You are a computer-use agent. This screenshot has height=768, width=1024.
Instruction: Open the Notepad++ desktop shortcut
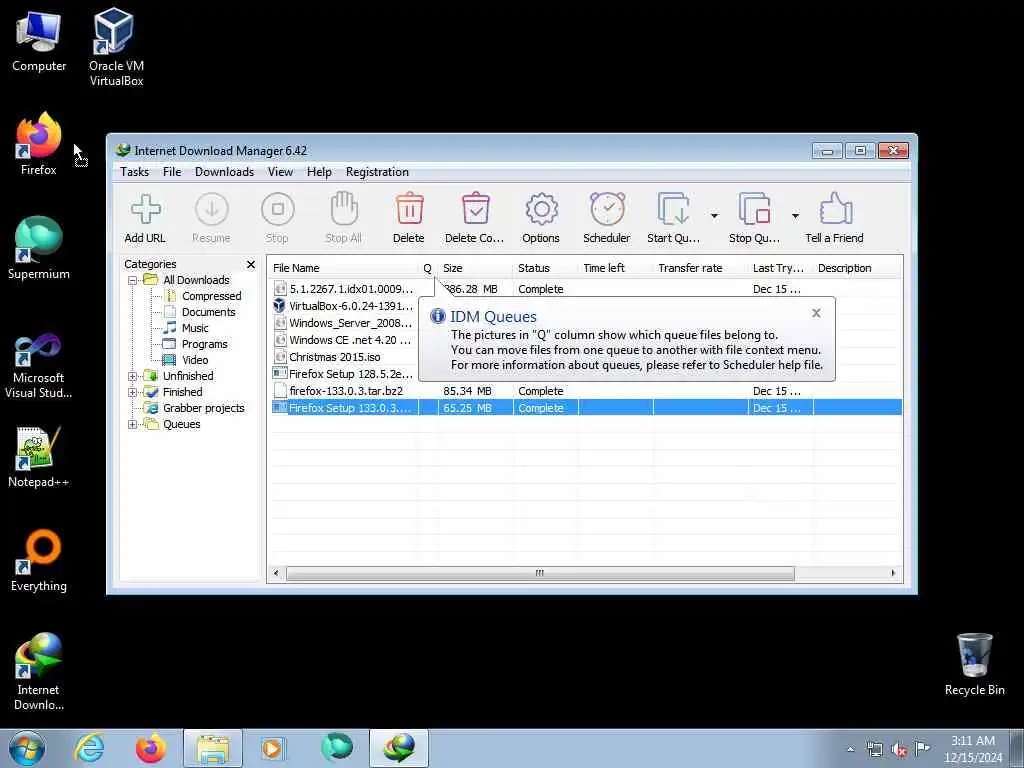click(x=39, y=457)
